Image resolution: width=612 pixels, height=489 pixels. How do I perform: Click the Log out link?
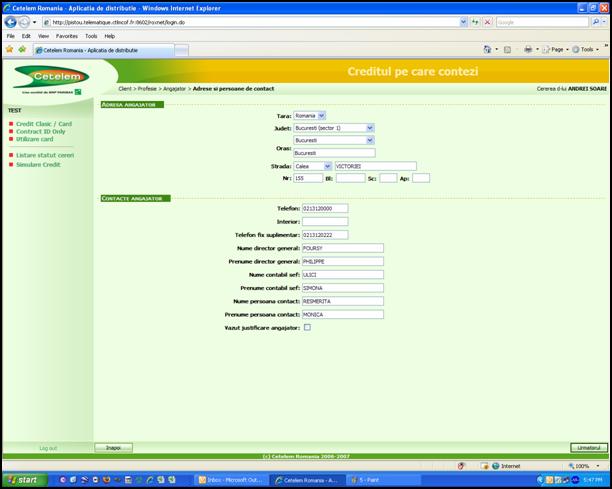click(x=48, y=448)
